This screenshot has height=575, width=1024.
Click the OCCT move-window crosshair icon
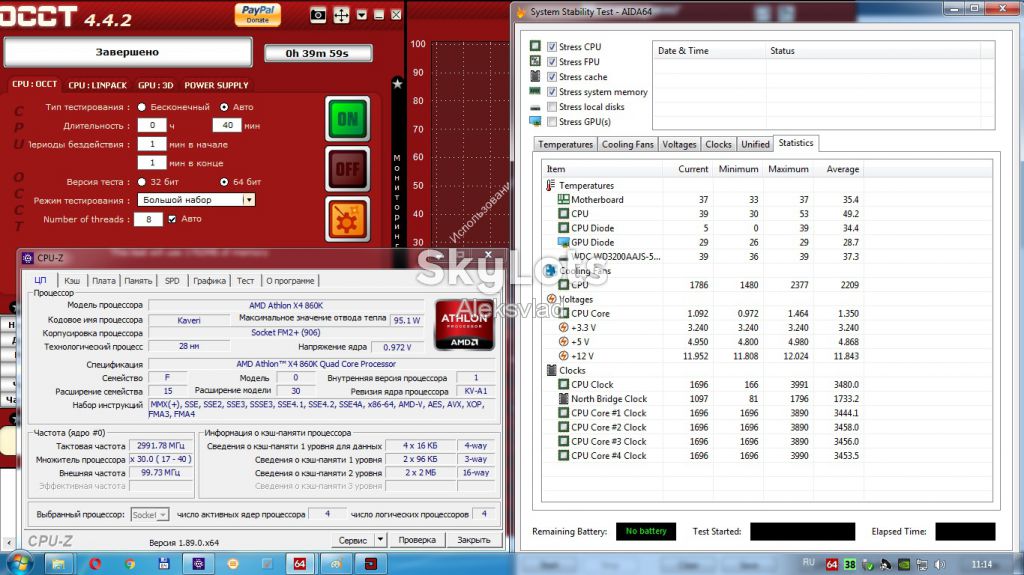[342, 15]
